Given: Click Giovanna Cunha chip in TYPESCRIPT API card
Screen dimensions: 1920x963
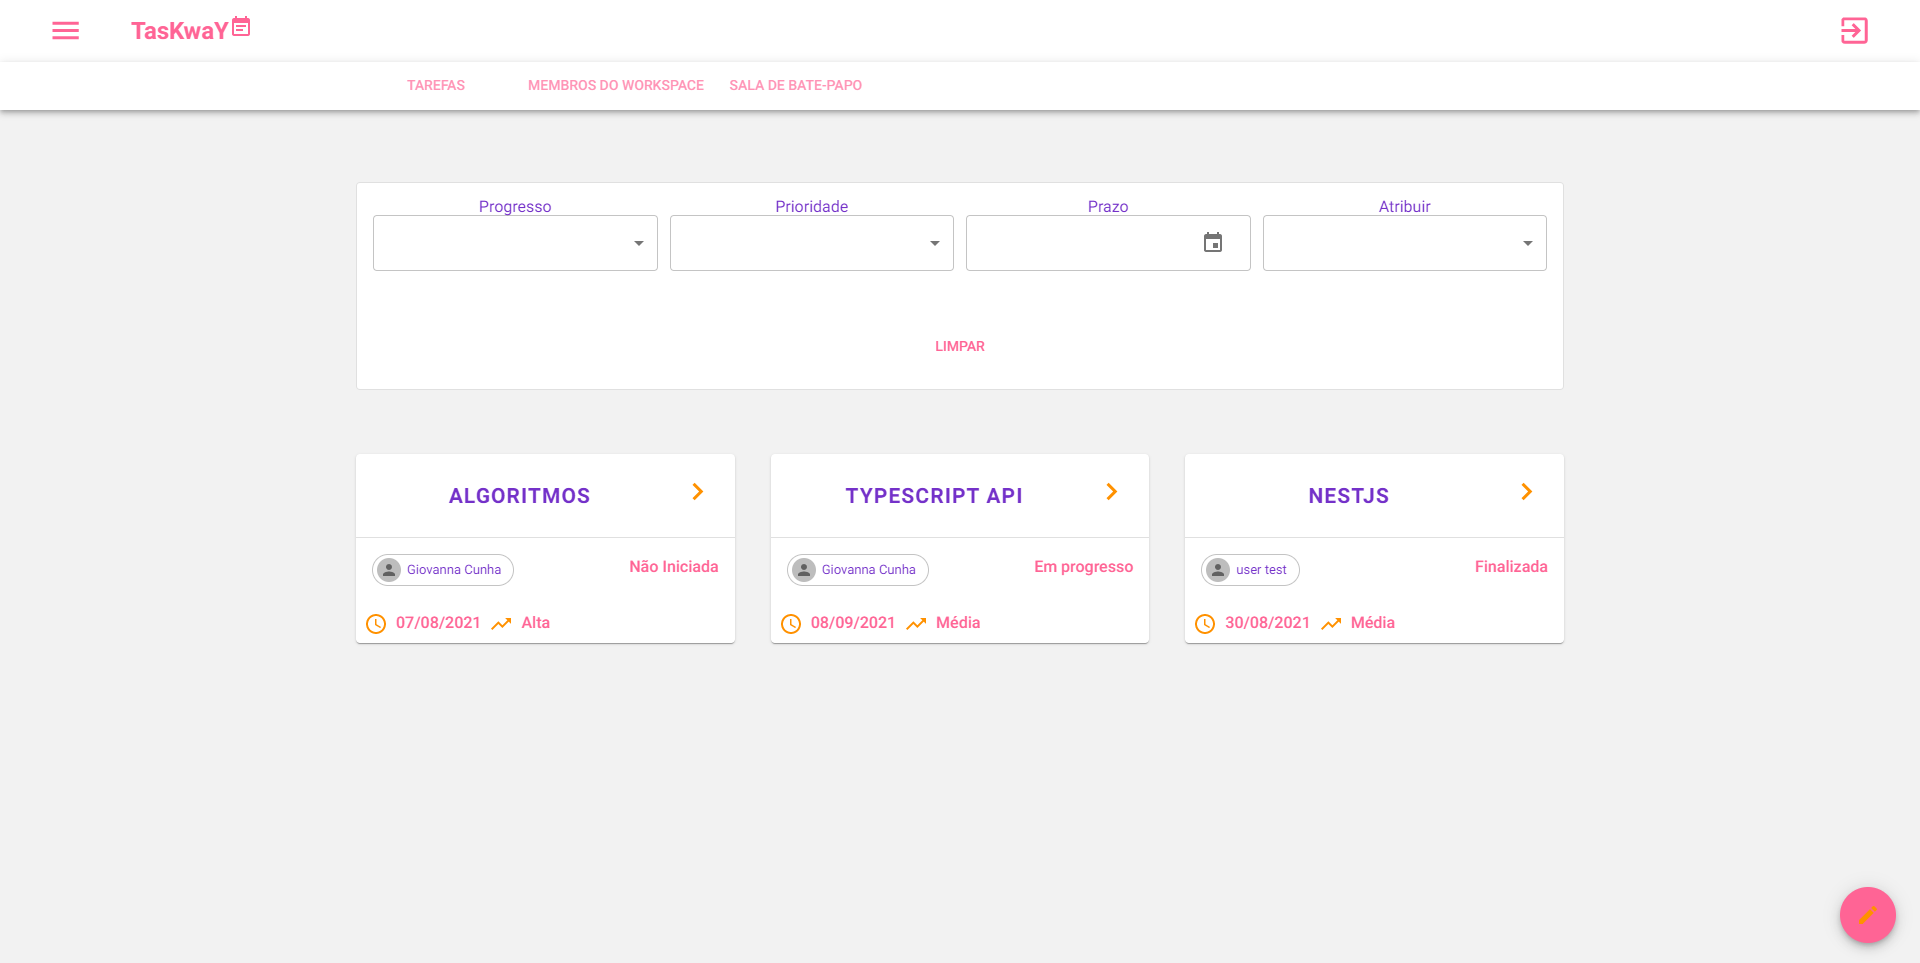Looking at the screenshot, I should (x=858, y=570).
